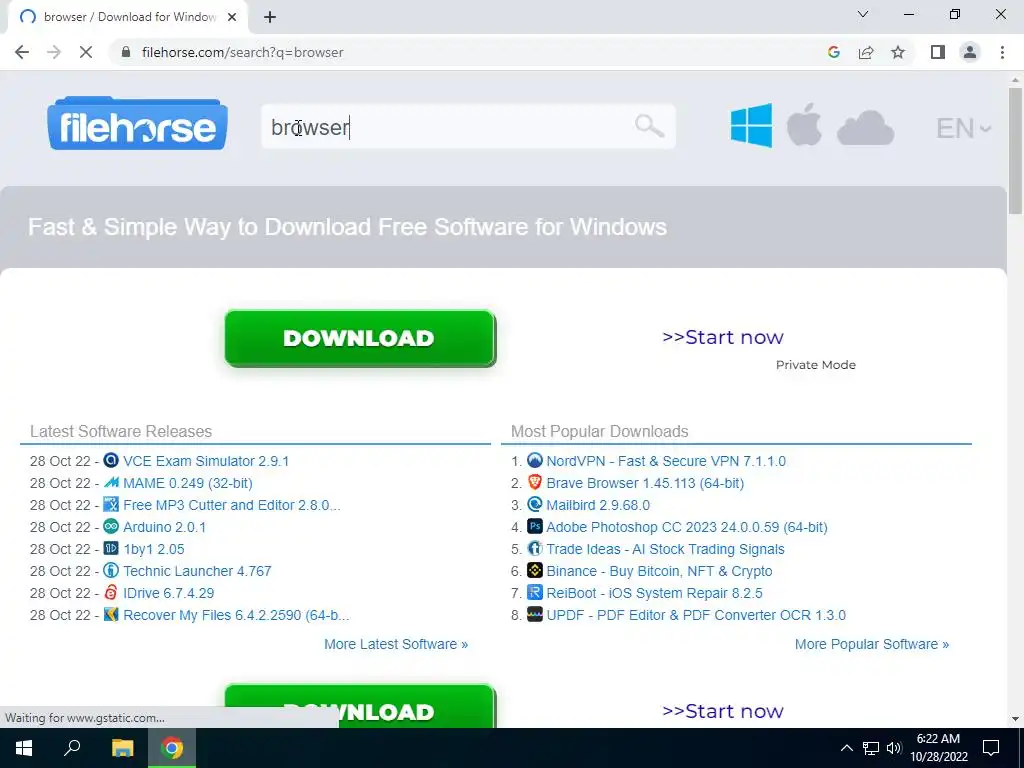Open the Chrome profile avatar
The width and height of the screenshot is (1024, 768).
tap(970, 52)
